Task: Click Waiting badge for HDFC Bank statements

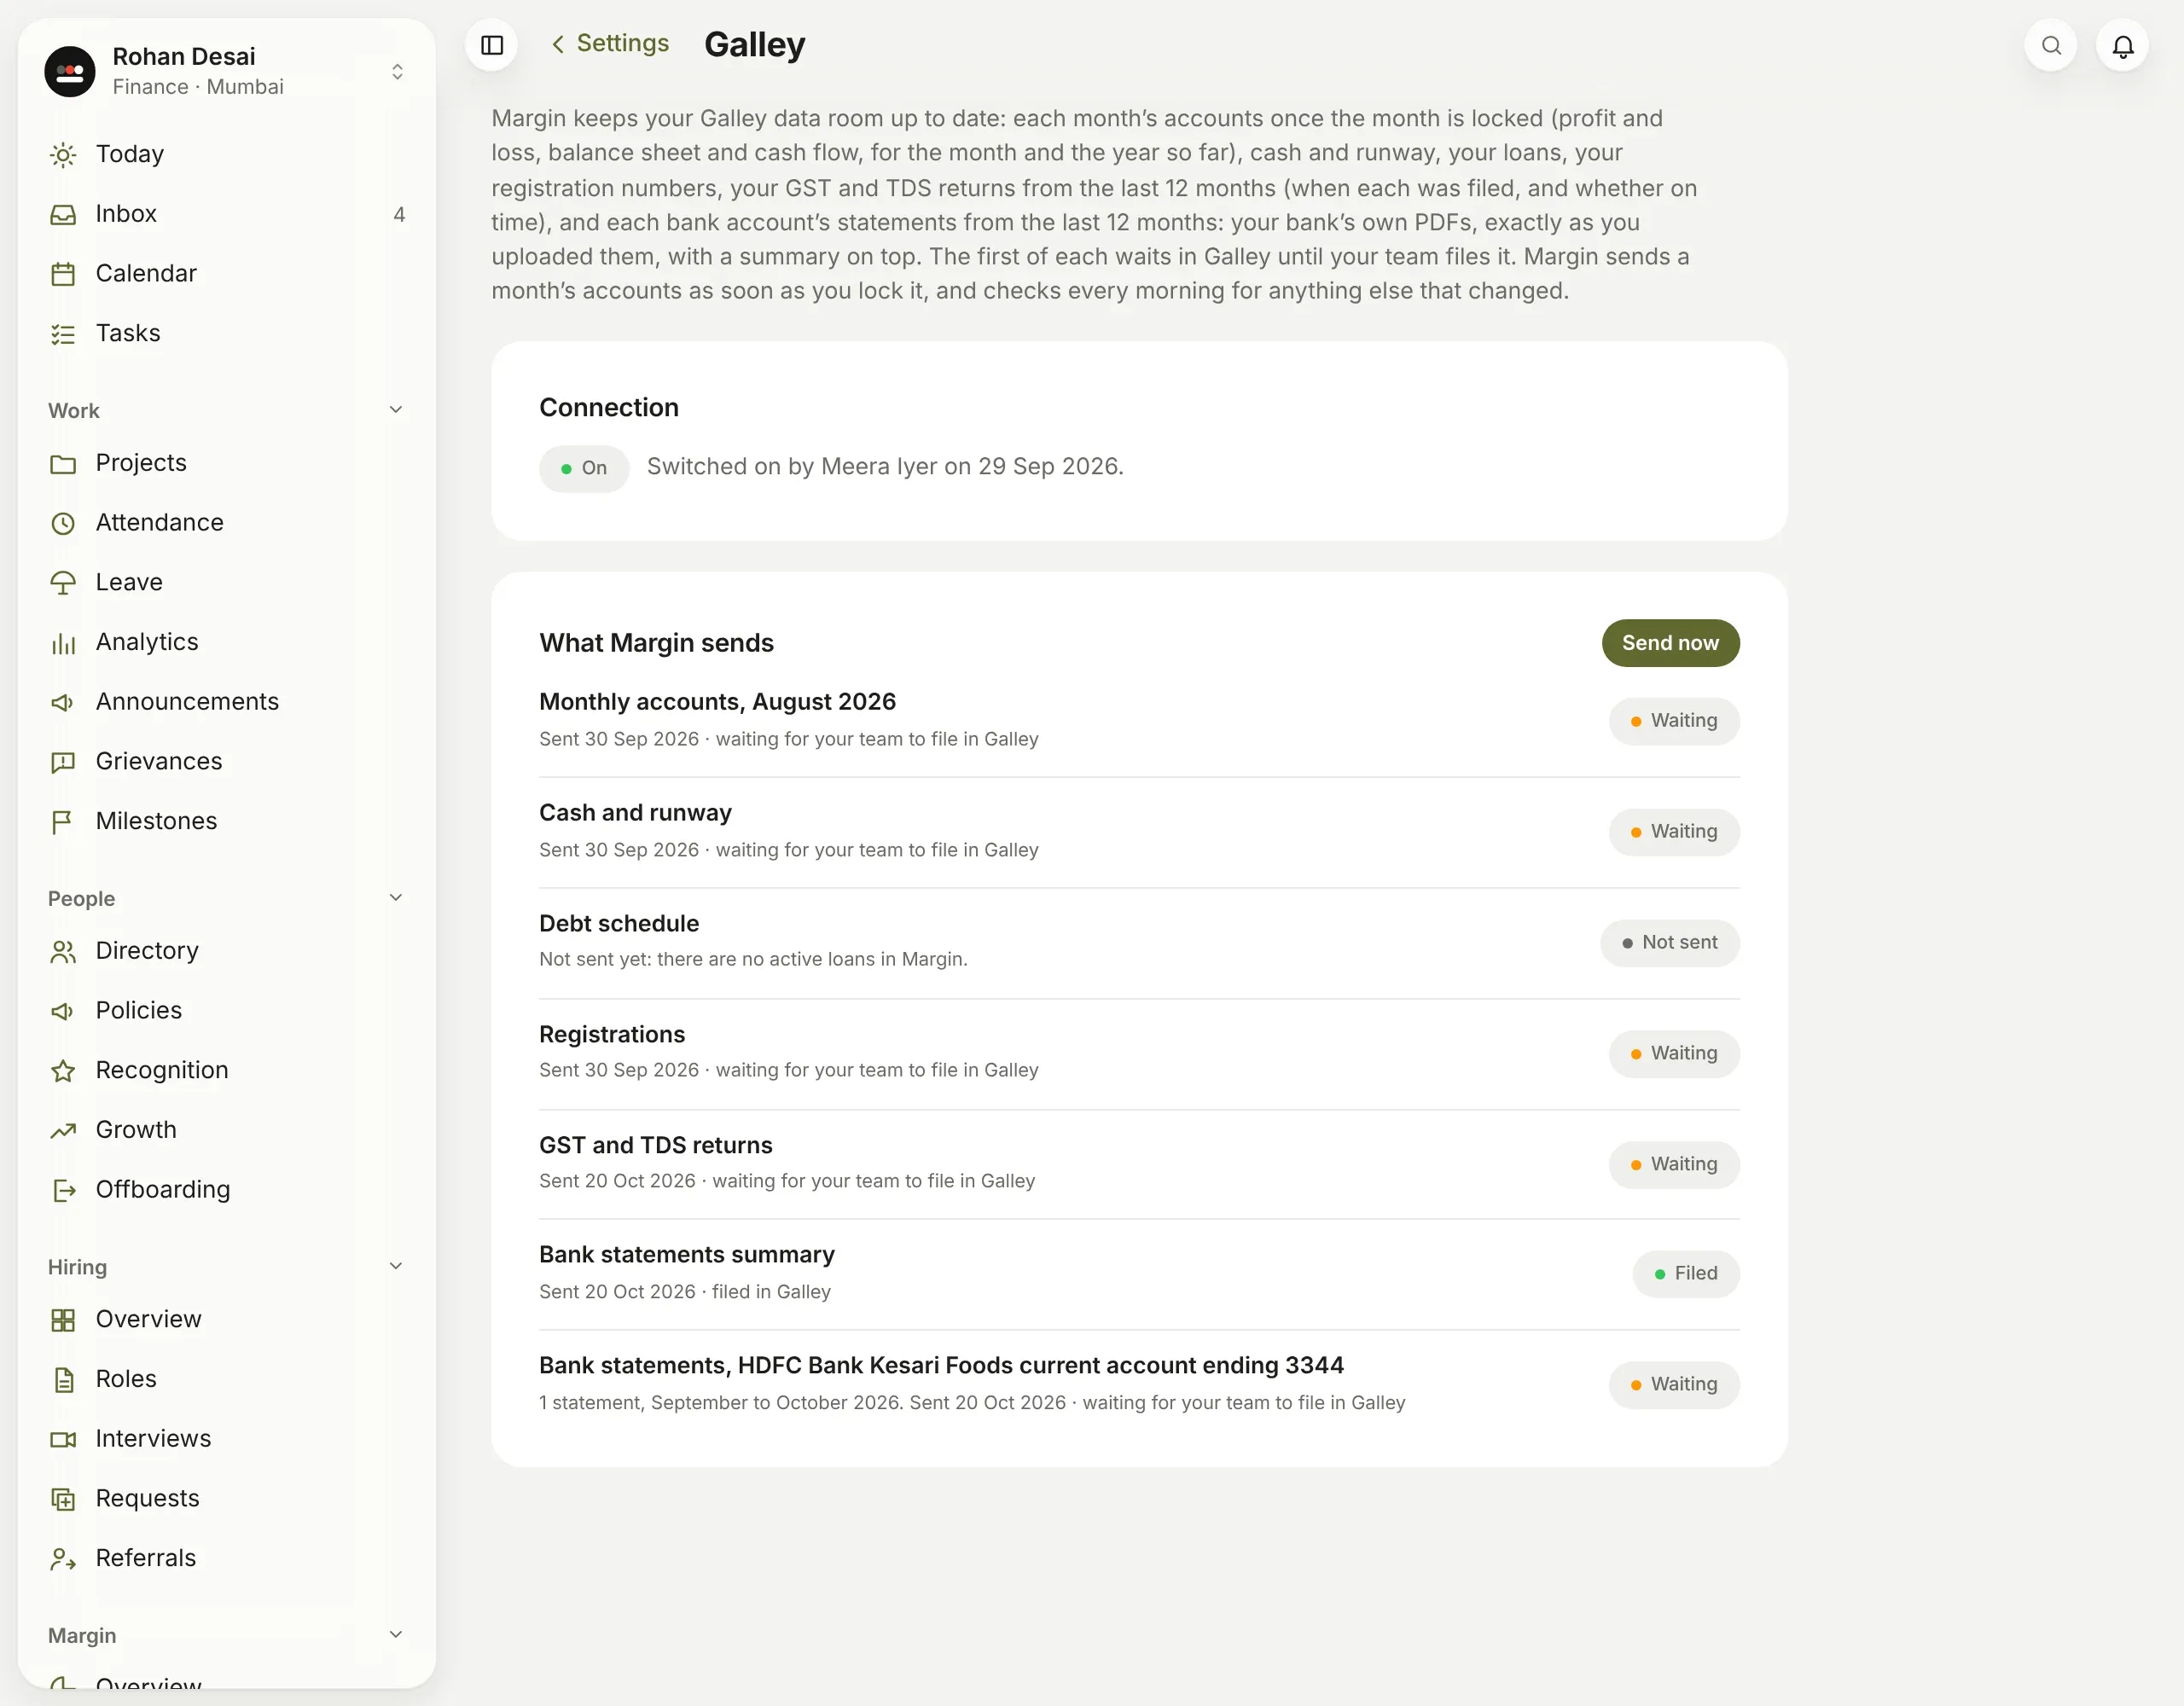Action: 1674,1385
